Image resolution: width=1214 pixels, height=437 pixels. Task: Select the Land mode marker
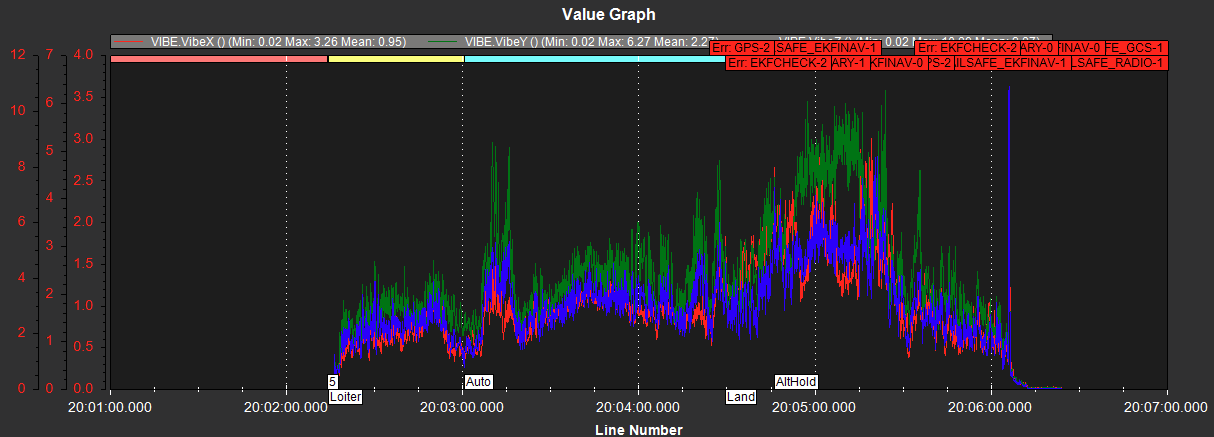(741, 397)
